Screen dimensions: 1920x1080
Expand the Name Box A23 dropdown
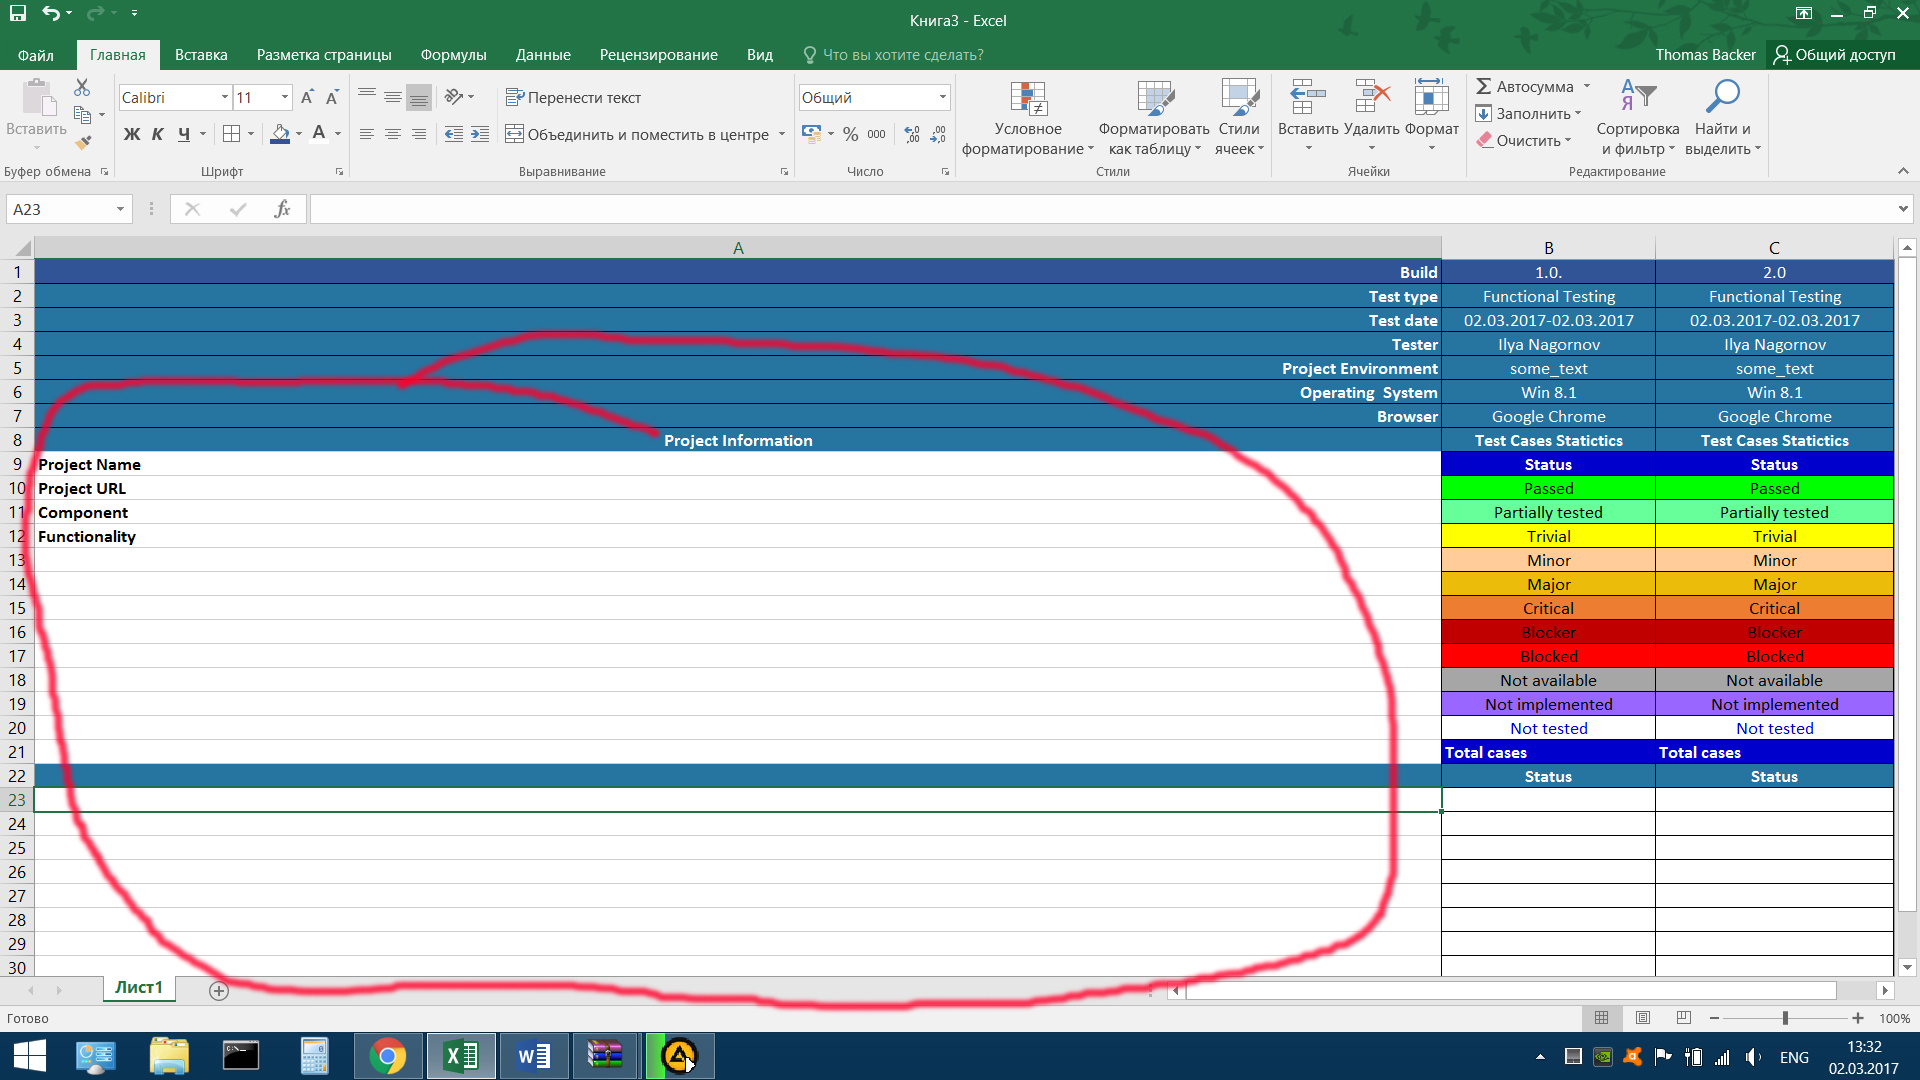(120, 209)
